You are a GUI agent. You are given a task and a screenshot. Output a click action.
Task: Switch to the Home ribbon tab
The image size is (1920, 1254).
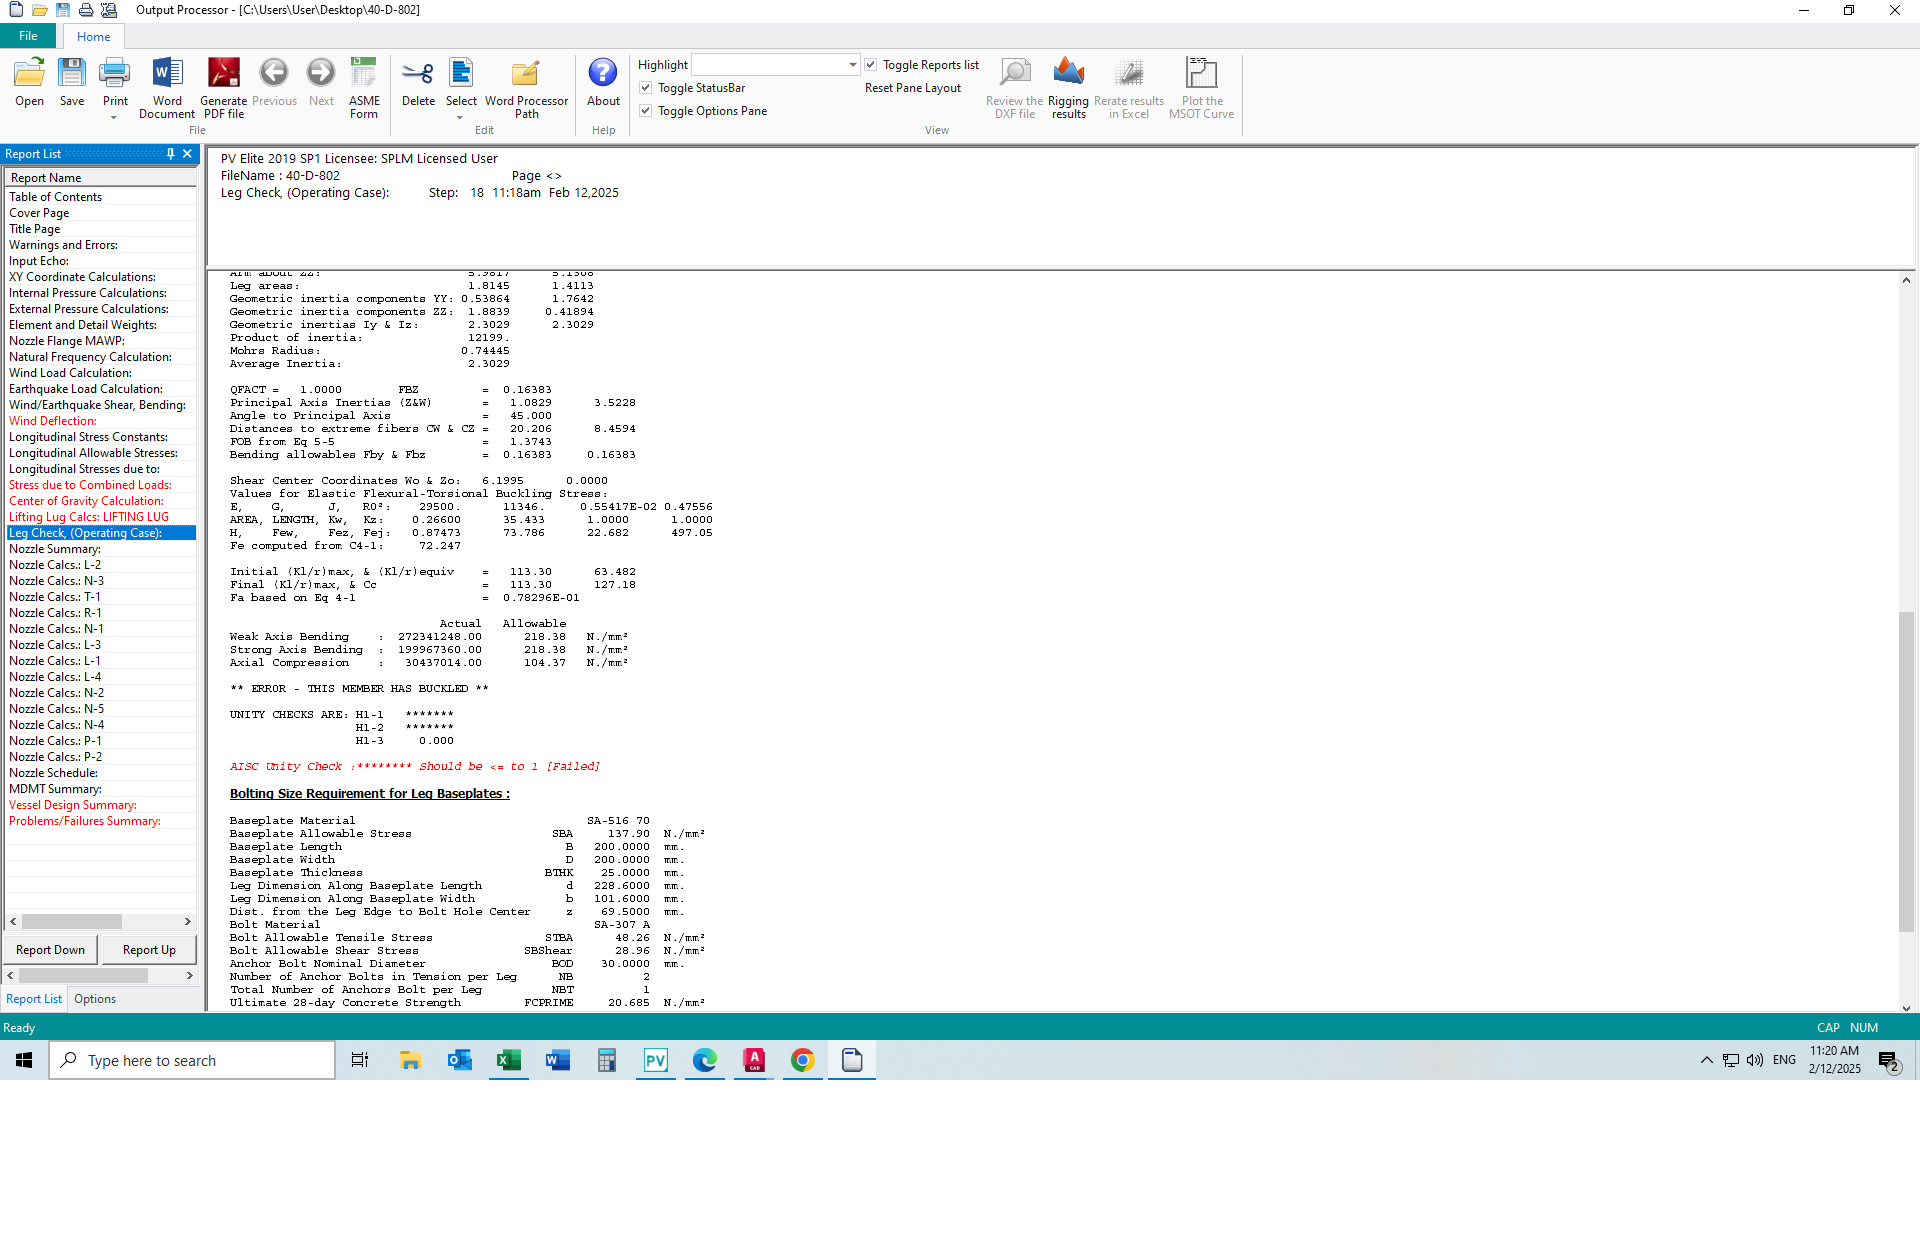[x=94, y=37]
